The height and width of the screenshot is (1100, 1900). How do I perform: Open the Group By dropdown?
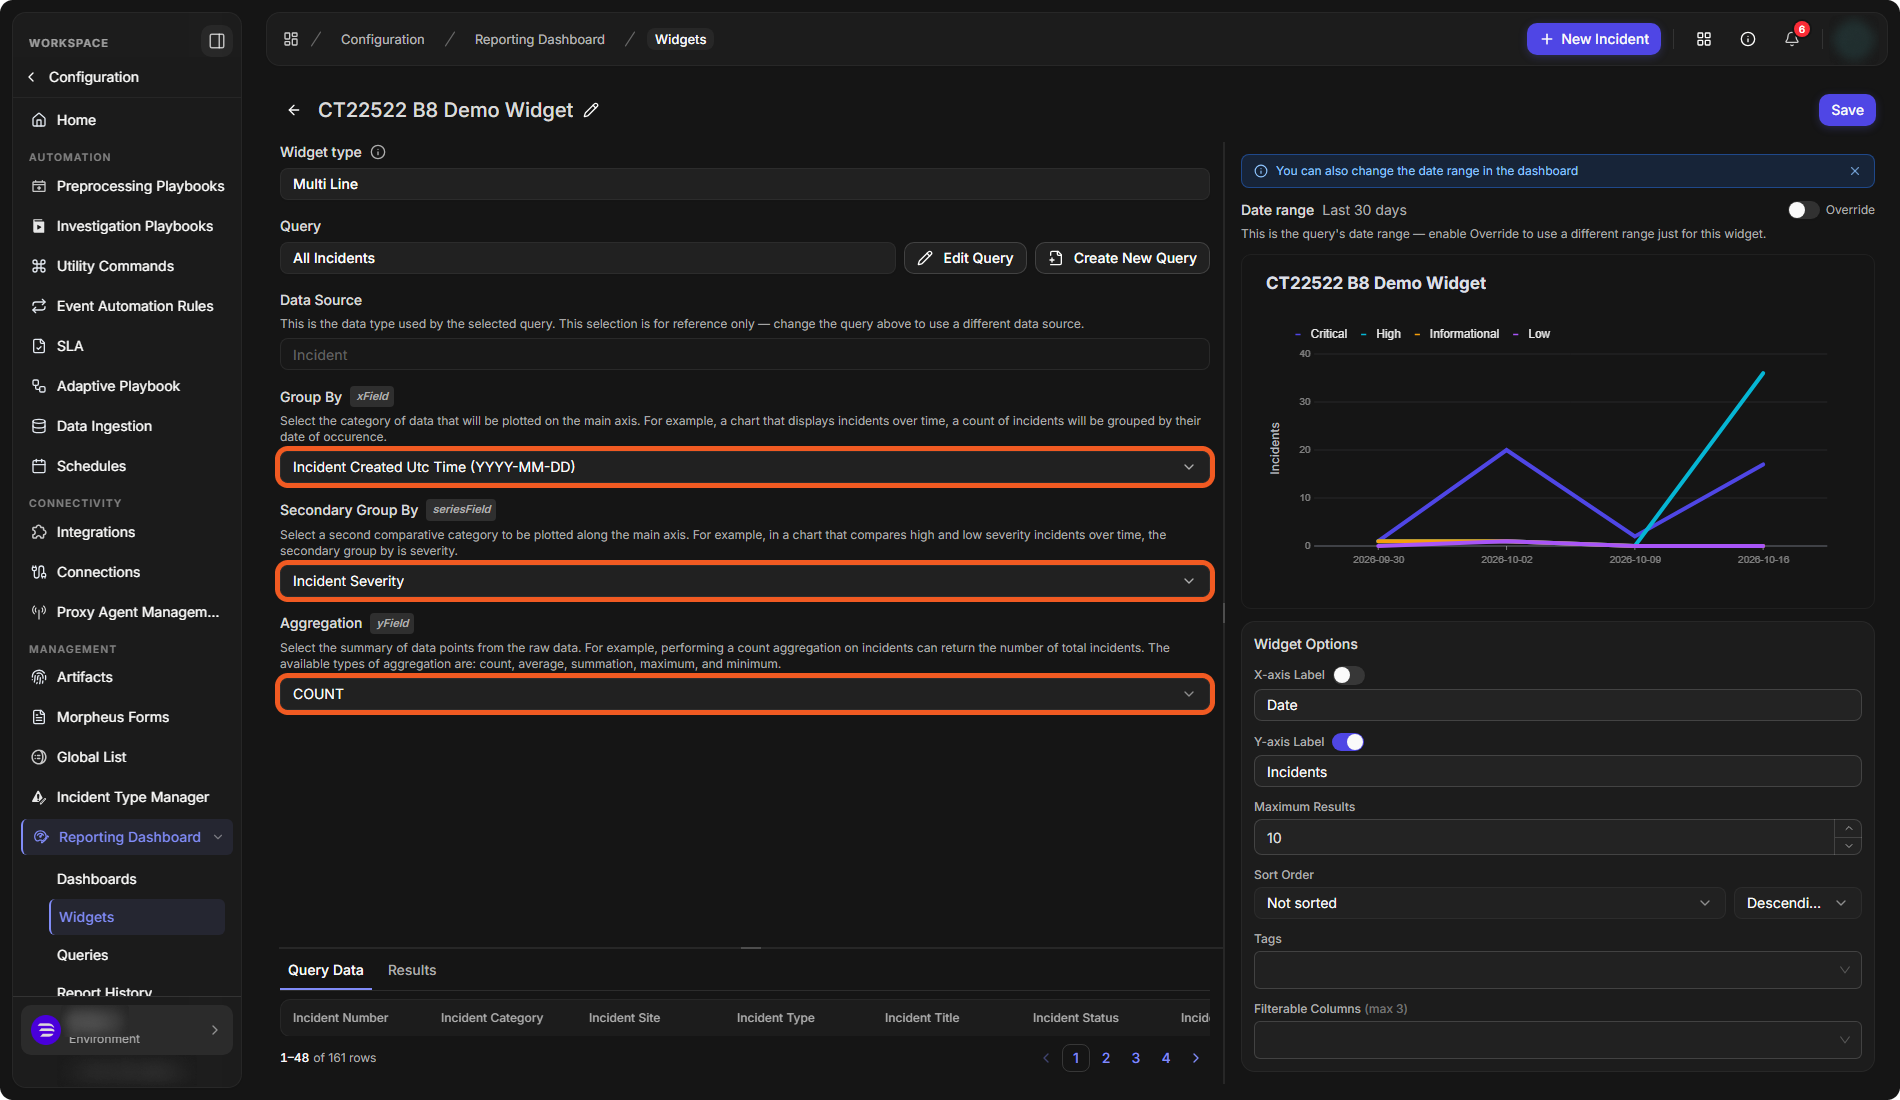[745, 467]
